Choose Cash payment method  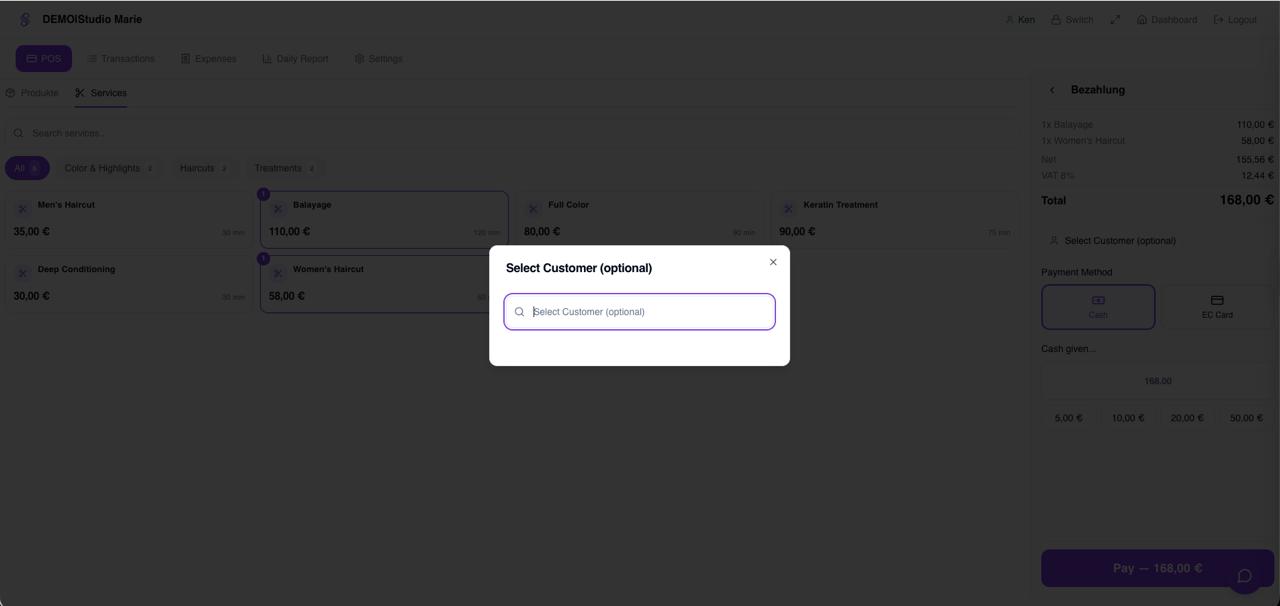point(1098,307)
